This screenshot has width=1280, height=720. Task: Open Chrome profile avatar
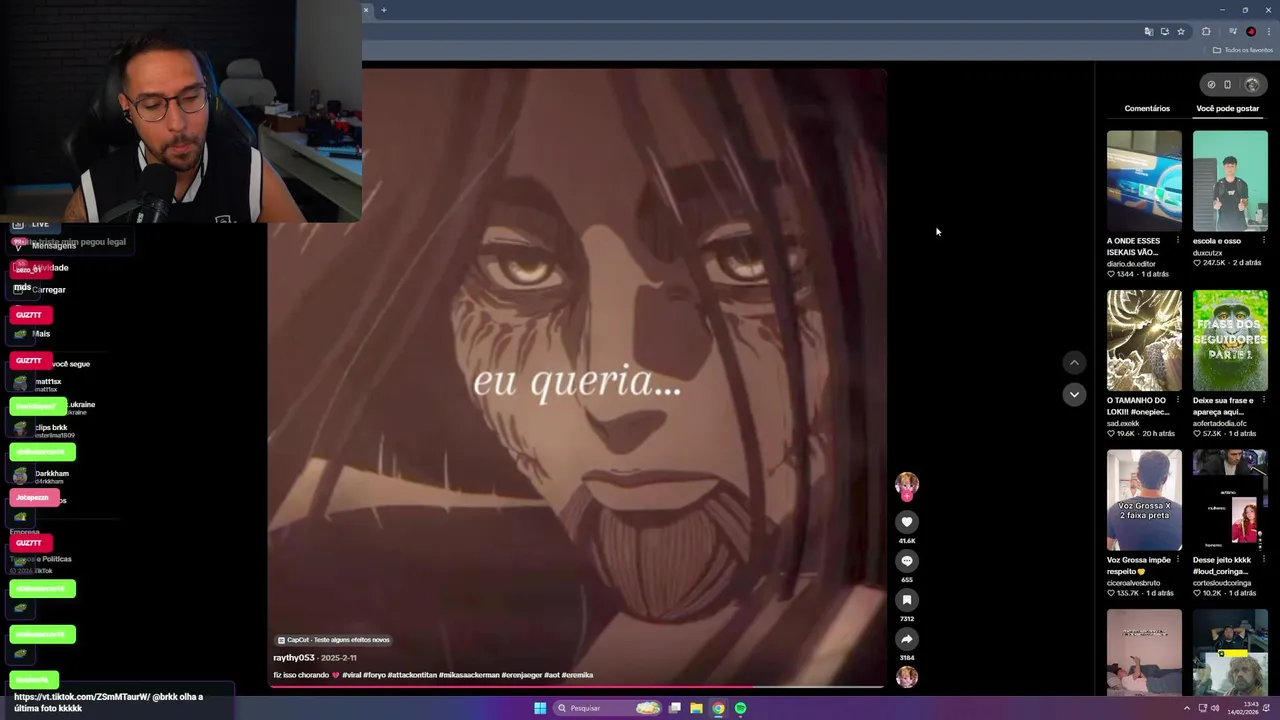pyautogui.click(x=1251, y=32)
